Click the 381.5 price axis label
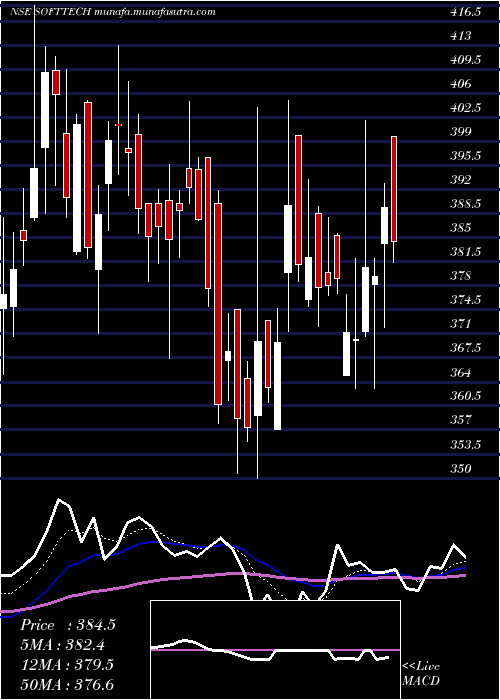This screenshot has width=500, height=700. pos(465,252)
